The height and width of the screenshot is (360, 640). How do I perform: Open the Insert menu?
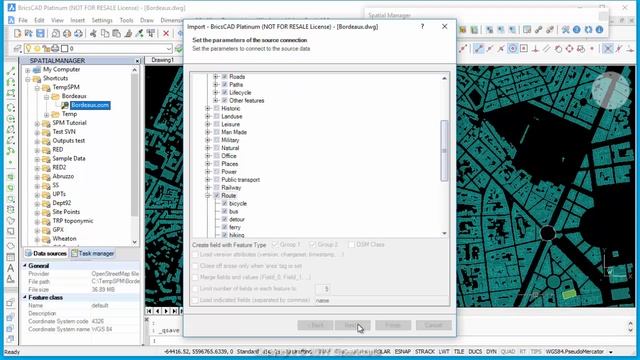click(x=78, y=20)
